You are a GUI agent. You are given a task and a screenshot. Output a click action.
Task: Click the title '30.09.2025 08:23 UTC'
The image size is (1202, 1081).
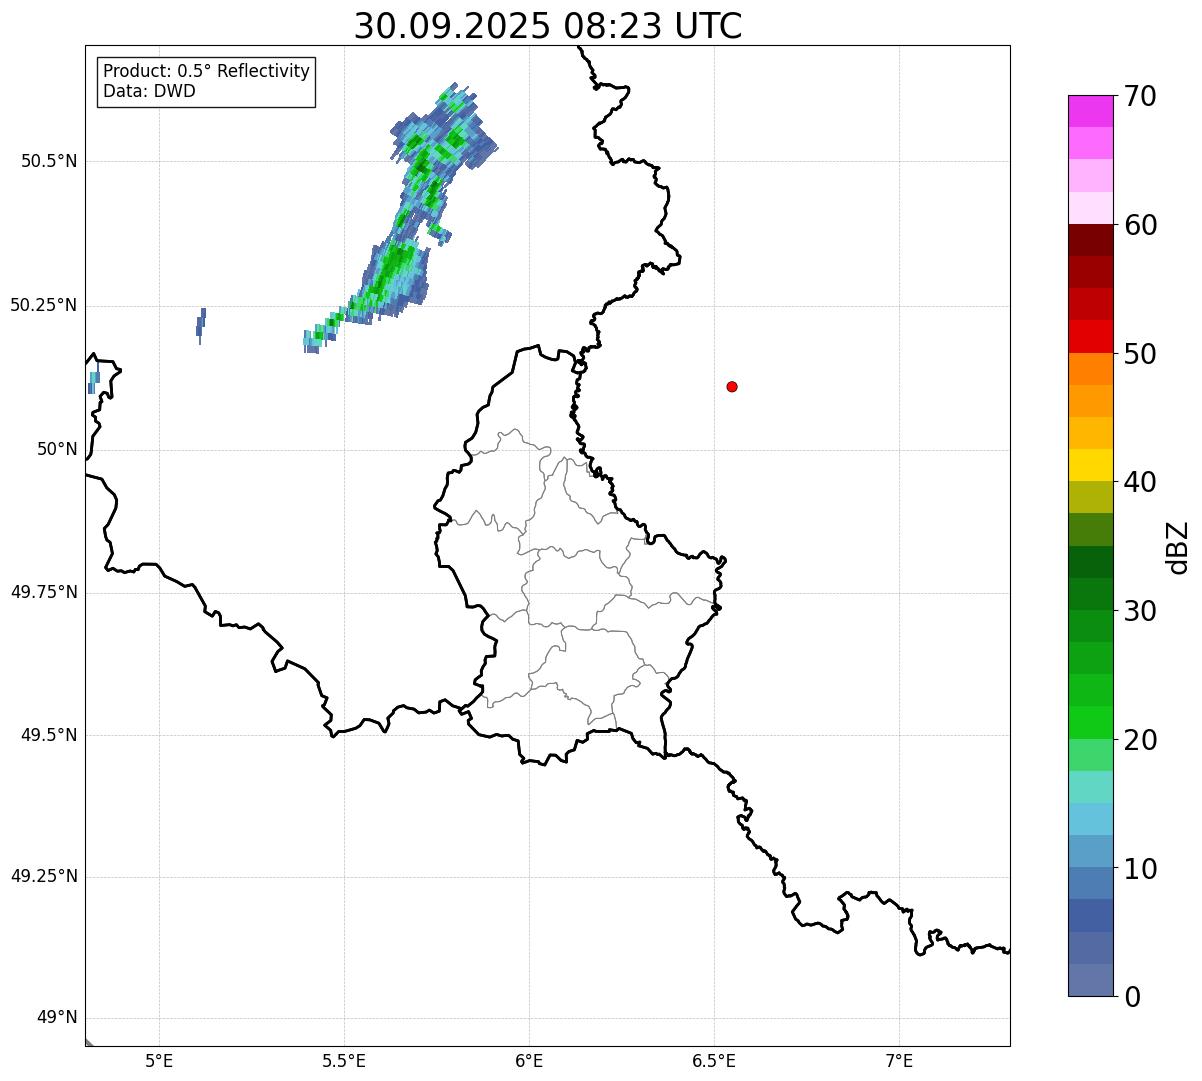(x=548, y=26)
